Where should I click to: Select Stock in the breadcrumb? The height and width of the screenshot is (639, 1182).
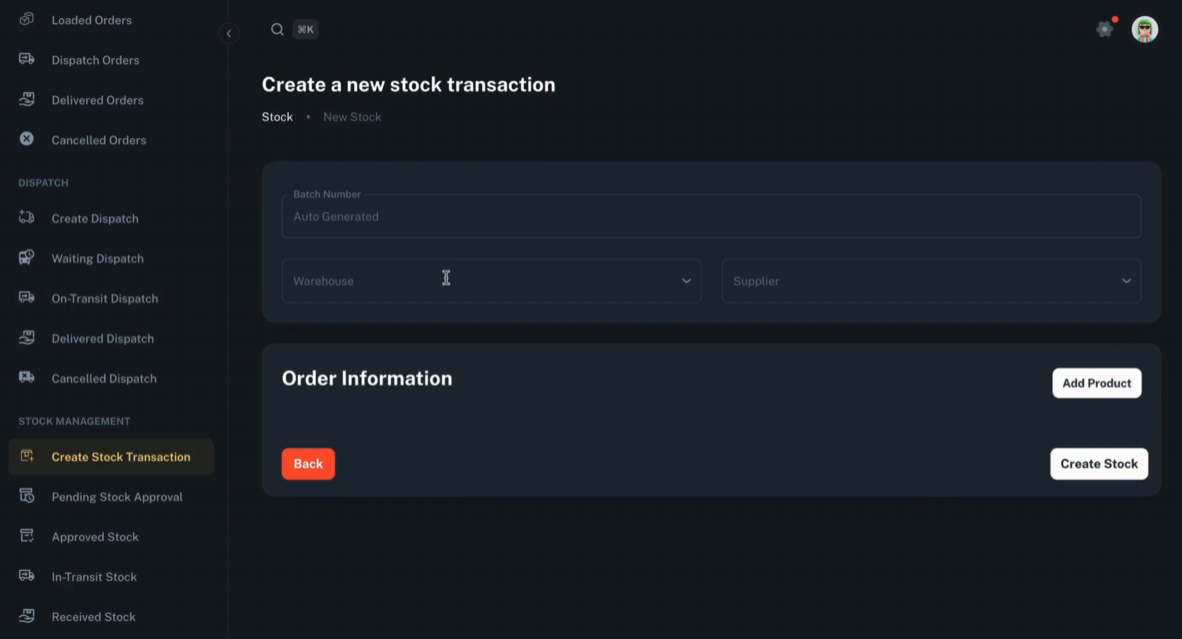pyautogui.click(x=277, y=116)
